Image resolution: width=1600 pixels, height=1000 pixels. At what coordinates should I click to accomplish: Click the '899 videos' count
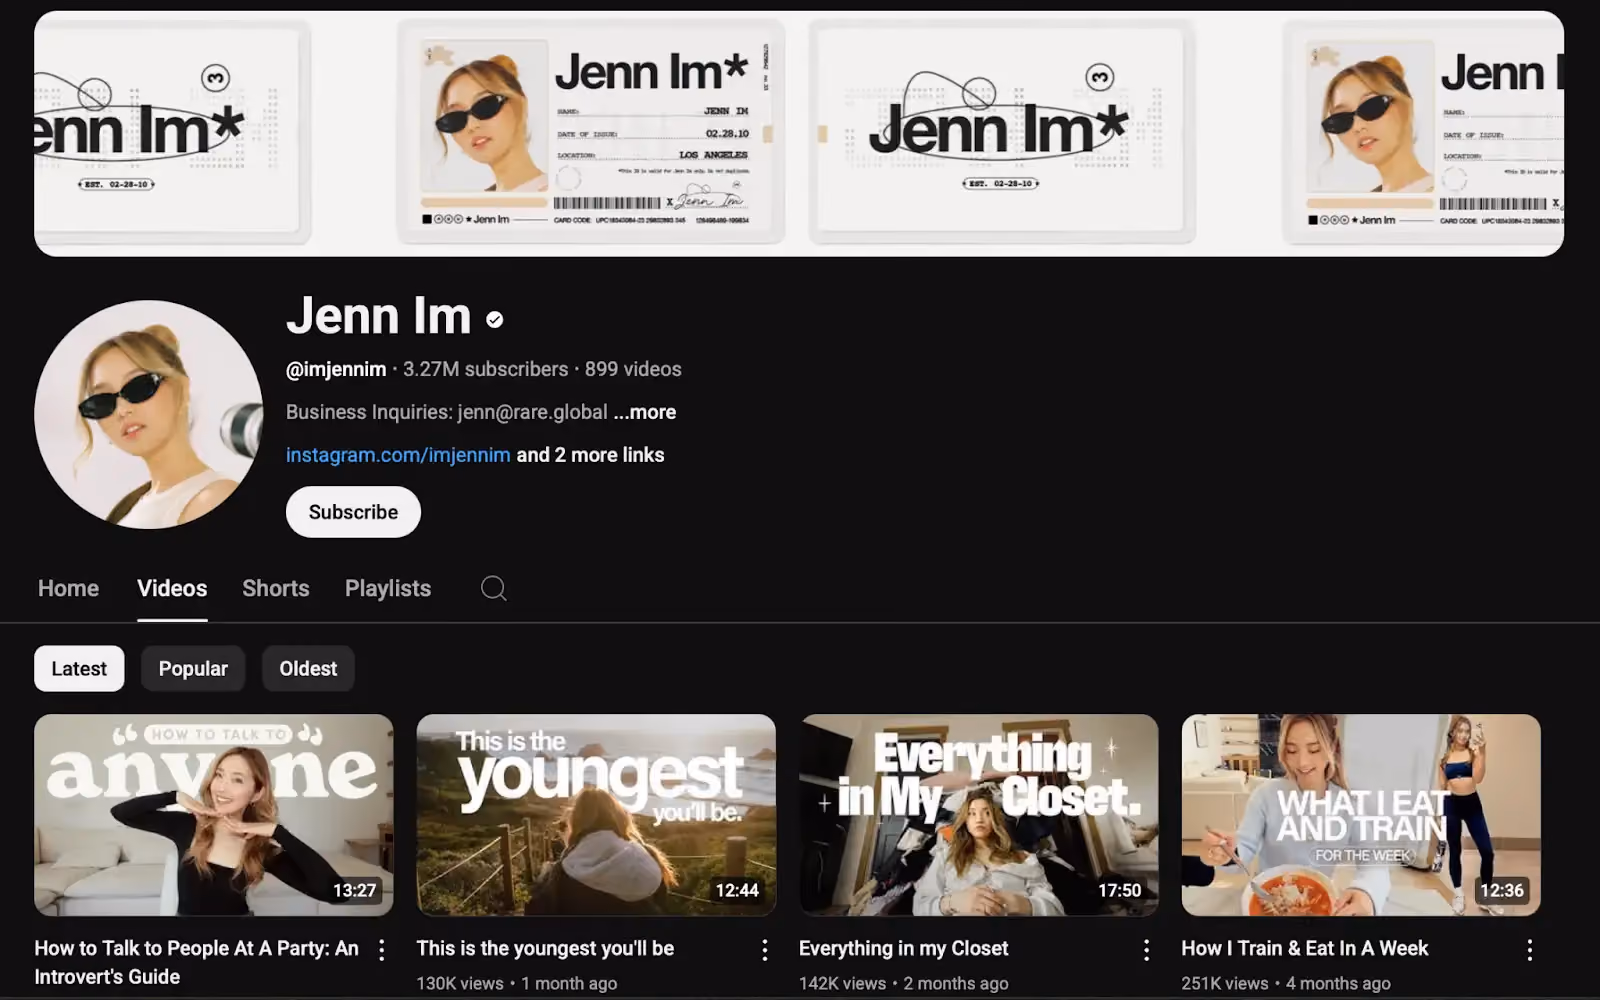pyautogui.click(x=633, y=369)
